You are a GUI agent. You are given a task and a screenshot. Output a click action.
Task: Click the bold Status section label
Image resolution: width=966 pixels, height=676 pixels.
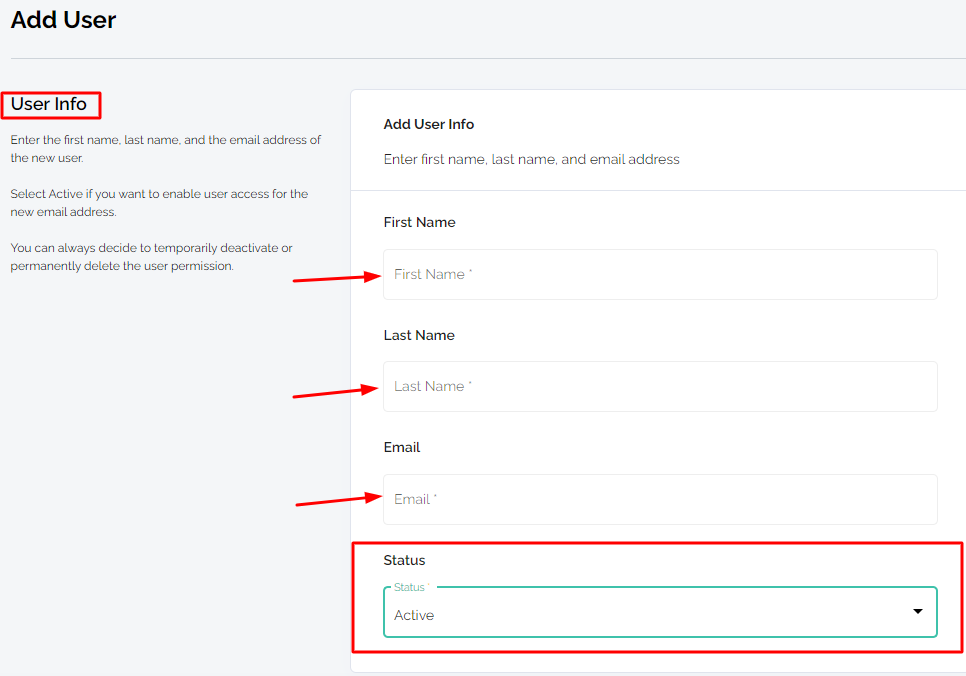pos(404,560)
